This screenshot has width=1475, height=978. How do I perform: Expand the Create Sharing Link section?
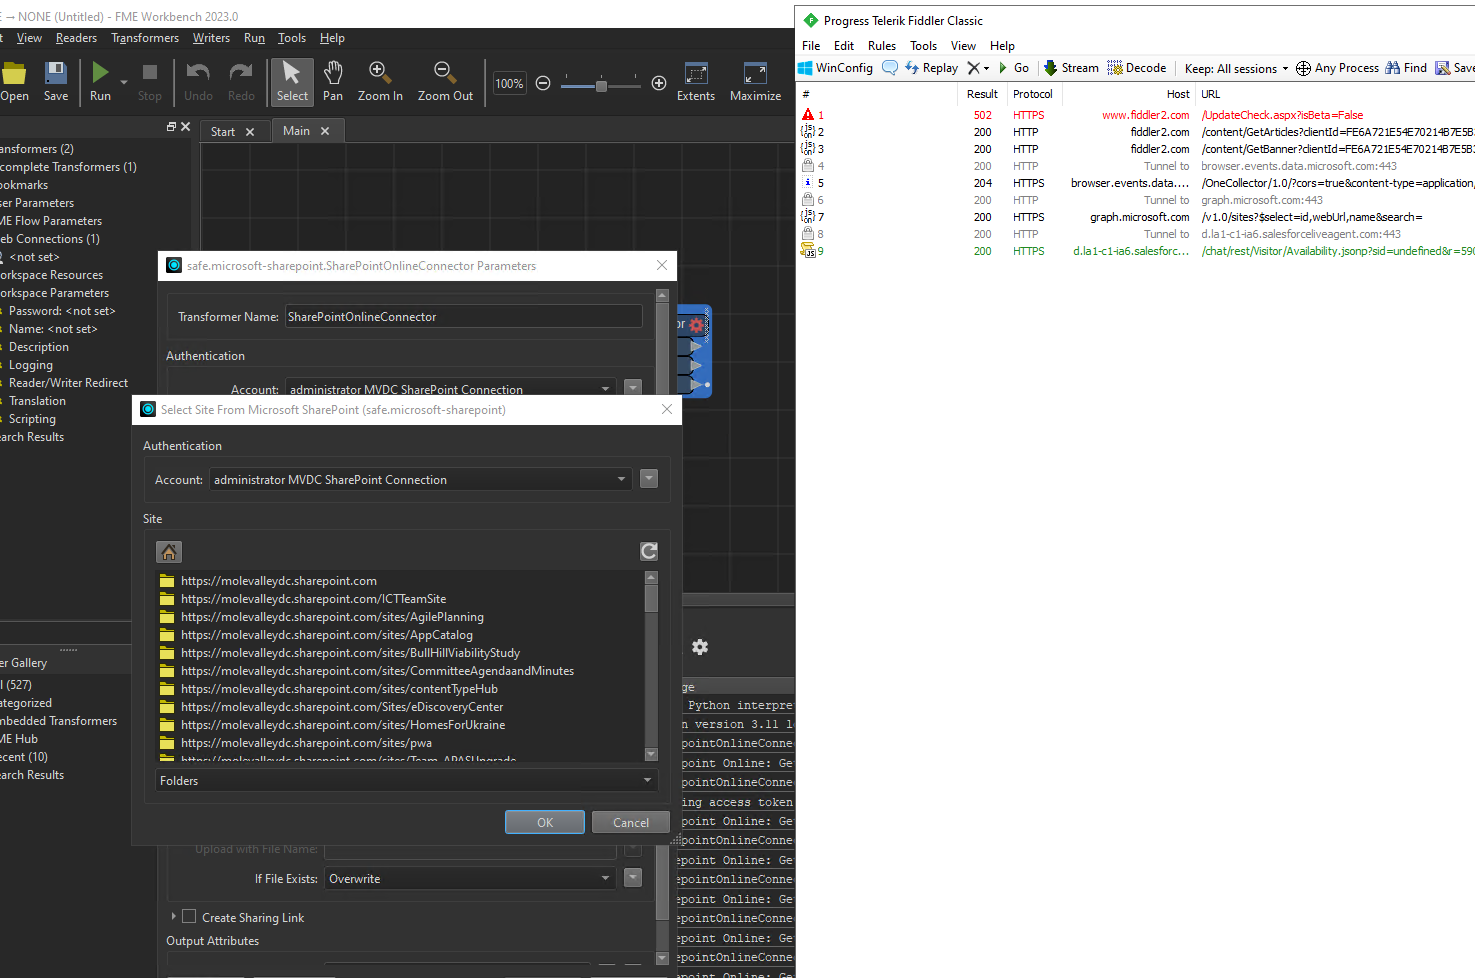click(173, 917)
